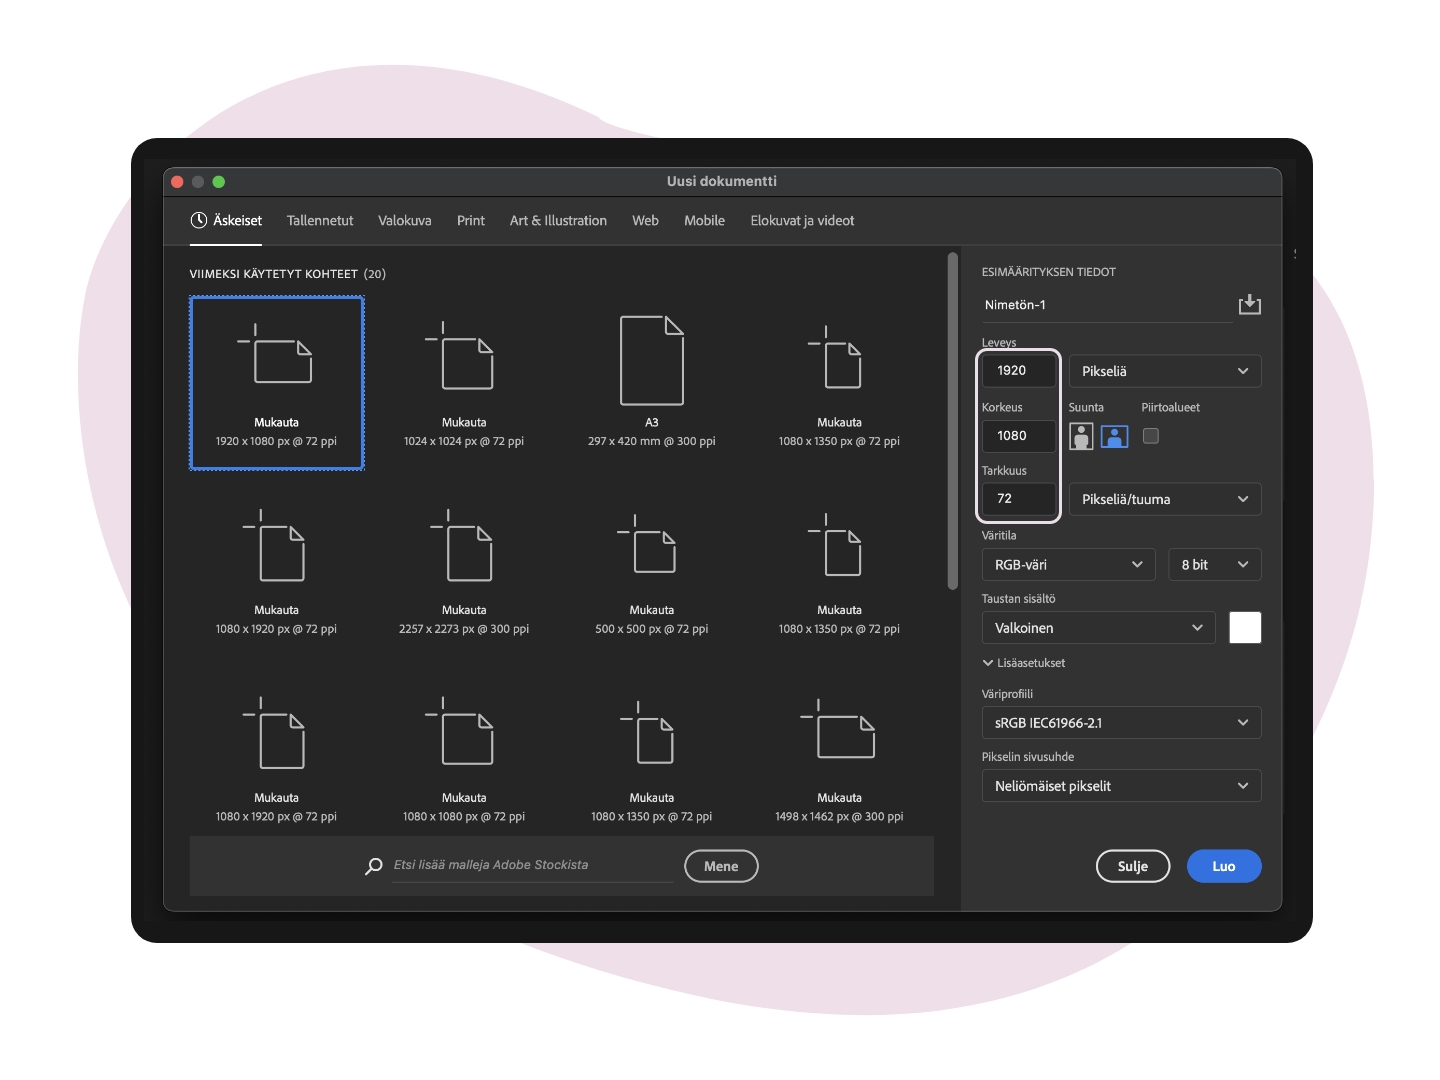
Task: Open the RGB-väri color mode dropdown
Action: point(1068,564)
